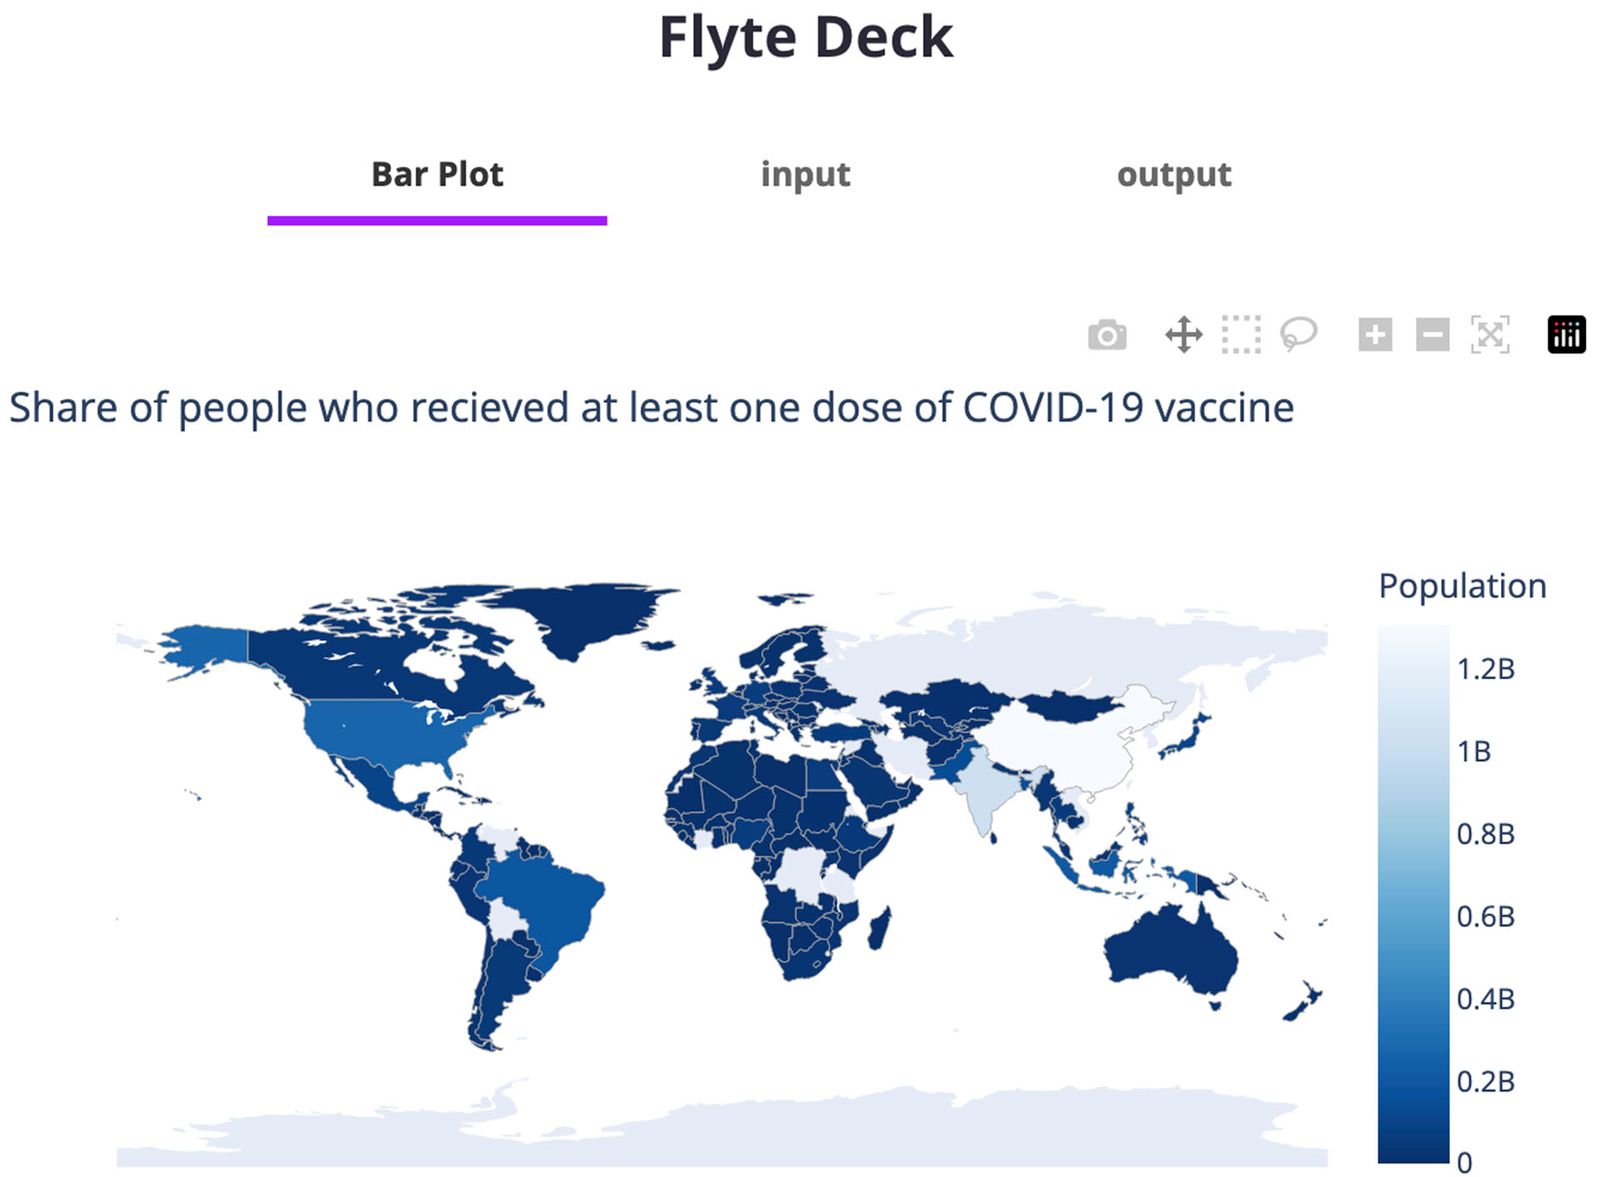This screenshot has height=1177, width=1600.
Task: Toggle box select drag mode
Action: (1243, 335)
